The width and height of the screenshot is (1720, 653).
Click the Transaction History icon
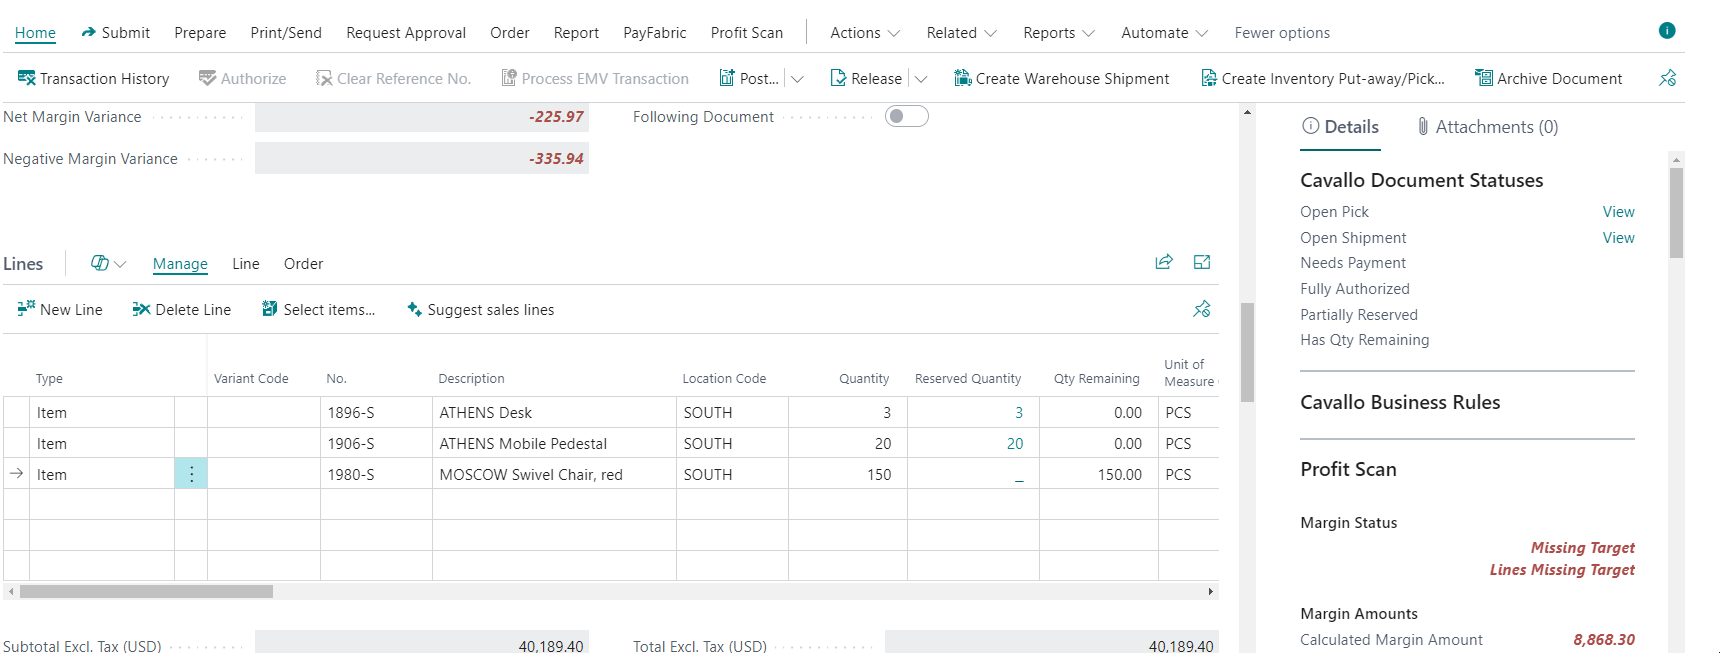click(x=27, y=78)
